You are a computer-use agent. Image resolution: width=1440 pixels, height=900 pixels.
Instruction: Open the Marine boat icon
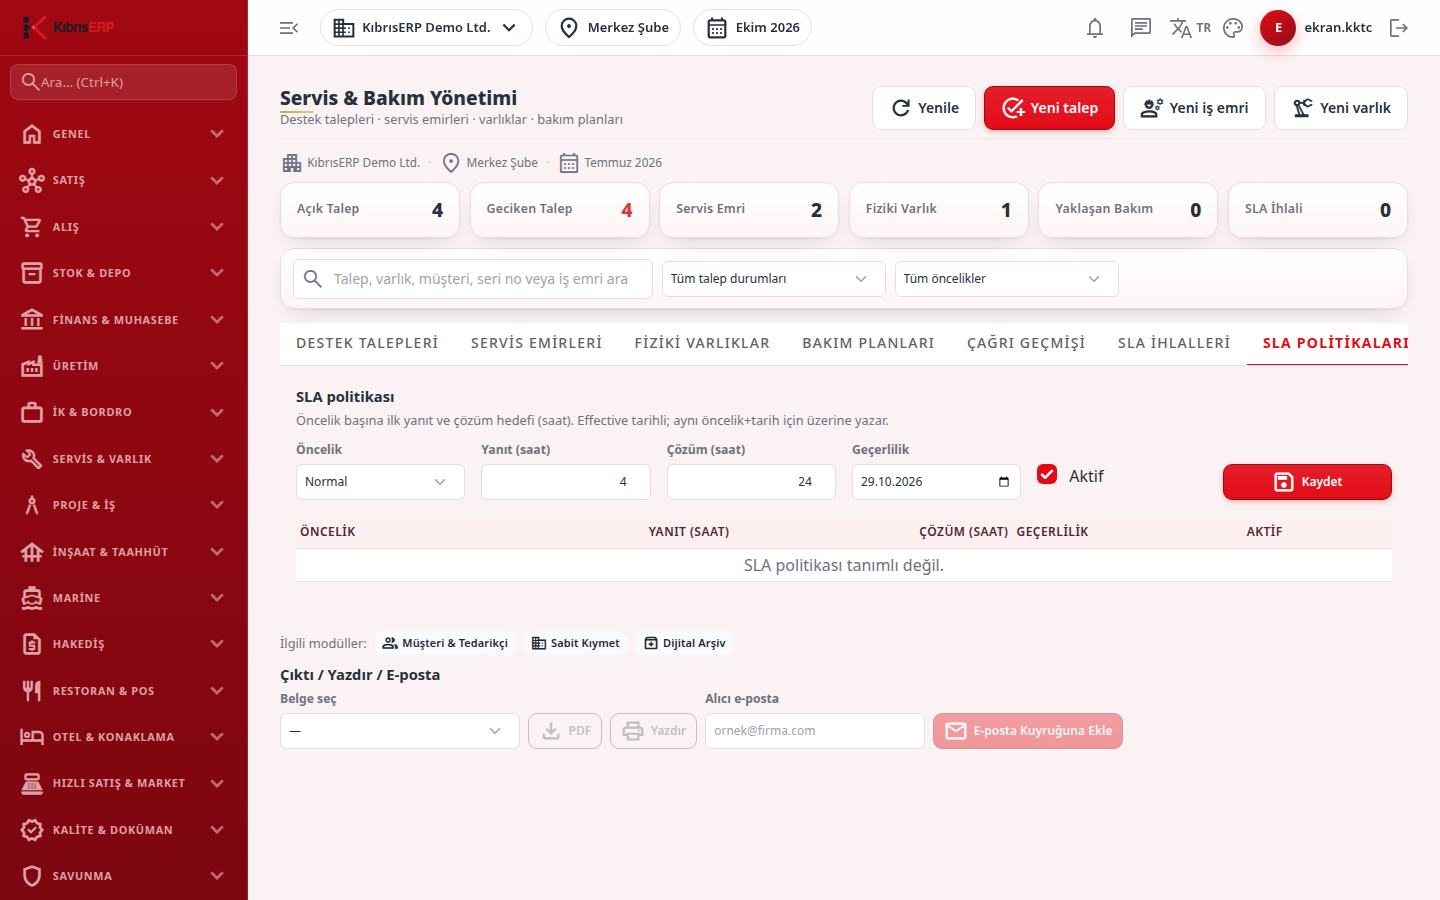tap(32, 598)
